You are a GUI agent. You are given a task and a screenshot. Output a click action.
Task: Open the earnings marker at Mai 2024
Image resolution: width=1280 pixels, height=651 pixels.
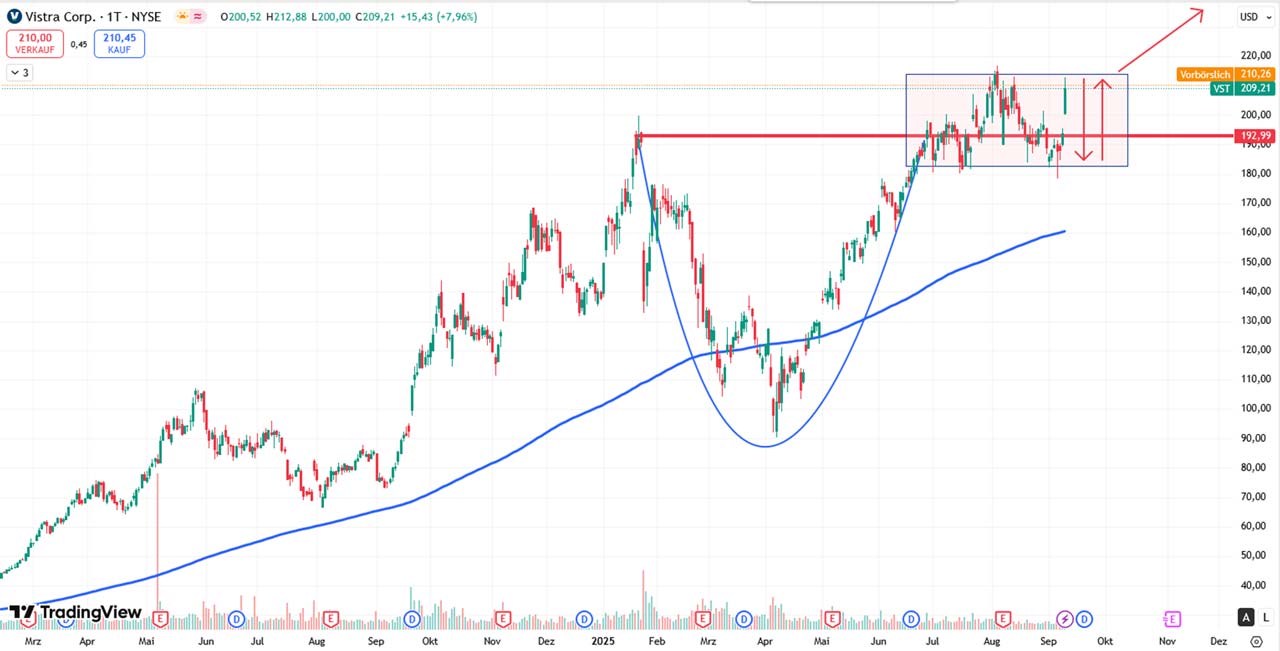click(158, 619)
